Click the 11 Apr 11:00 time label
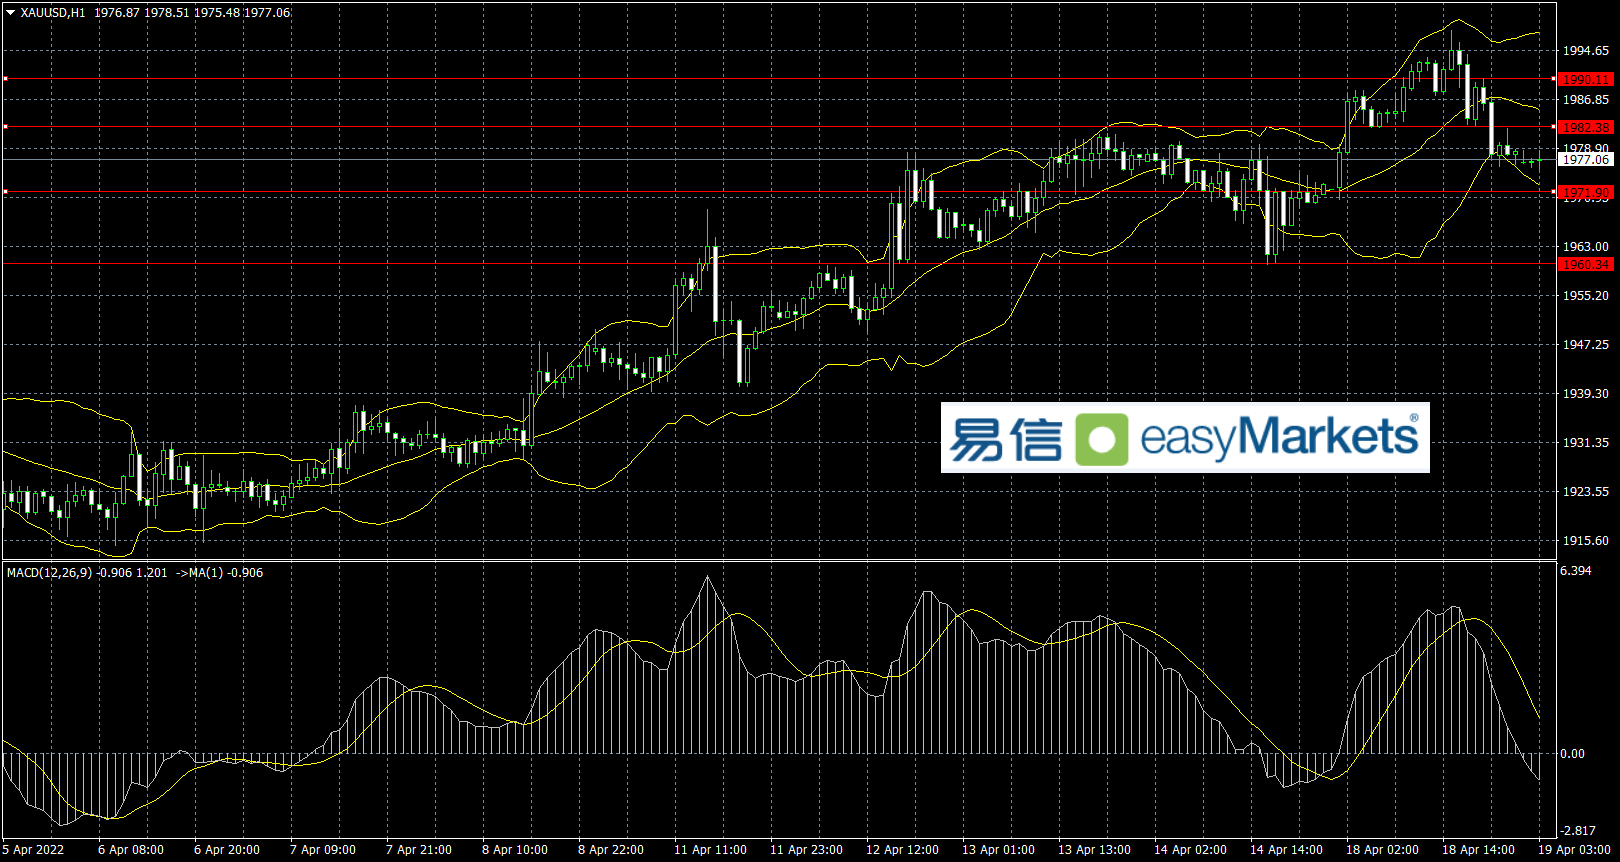The height and width of the screenshot is (862, 1620). [710, 850]
